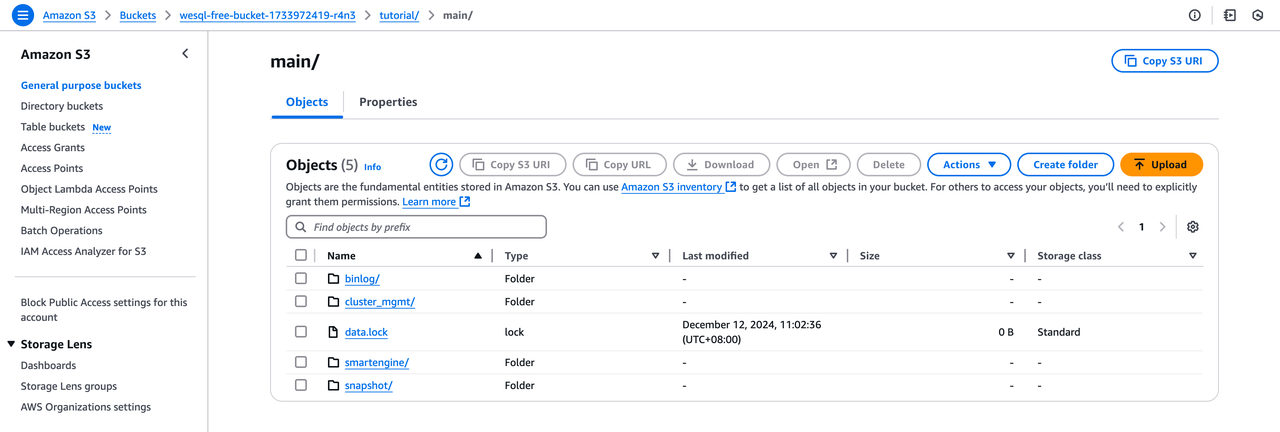
Task: Click the refresh objects icon
Action: [x=441, y=165]
